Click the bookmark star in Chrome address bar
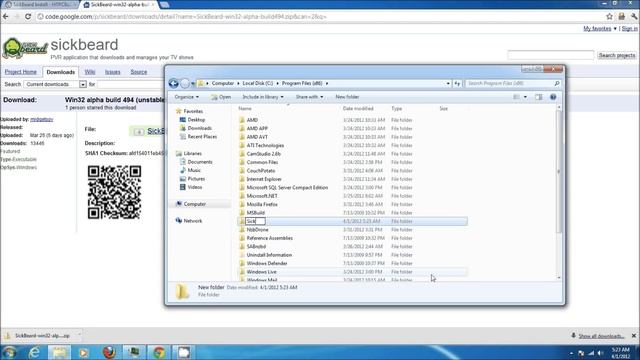Viewport: 640px width, 360px height. tap(609, 16)
